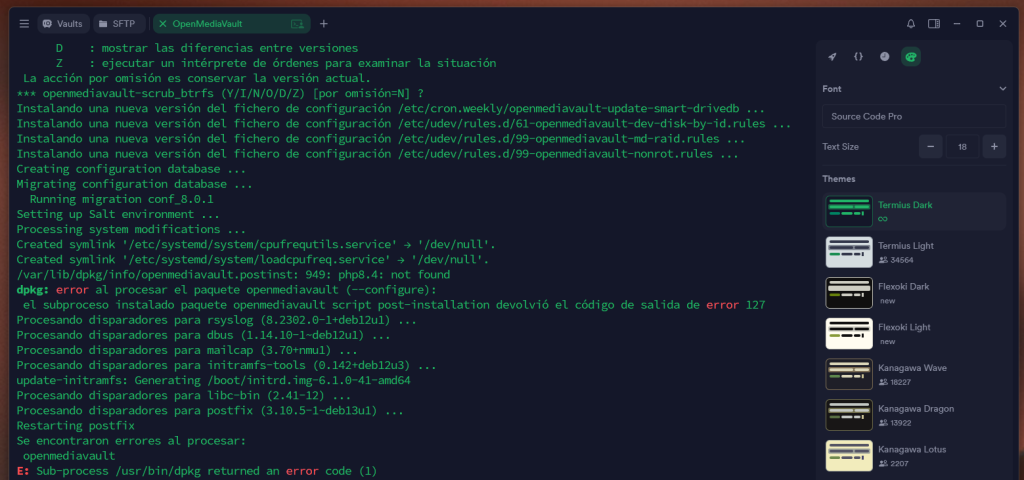Switch to the Vaults tab
The height and width of the screenshot is (480, 1024).
(63, 24)
